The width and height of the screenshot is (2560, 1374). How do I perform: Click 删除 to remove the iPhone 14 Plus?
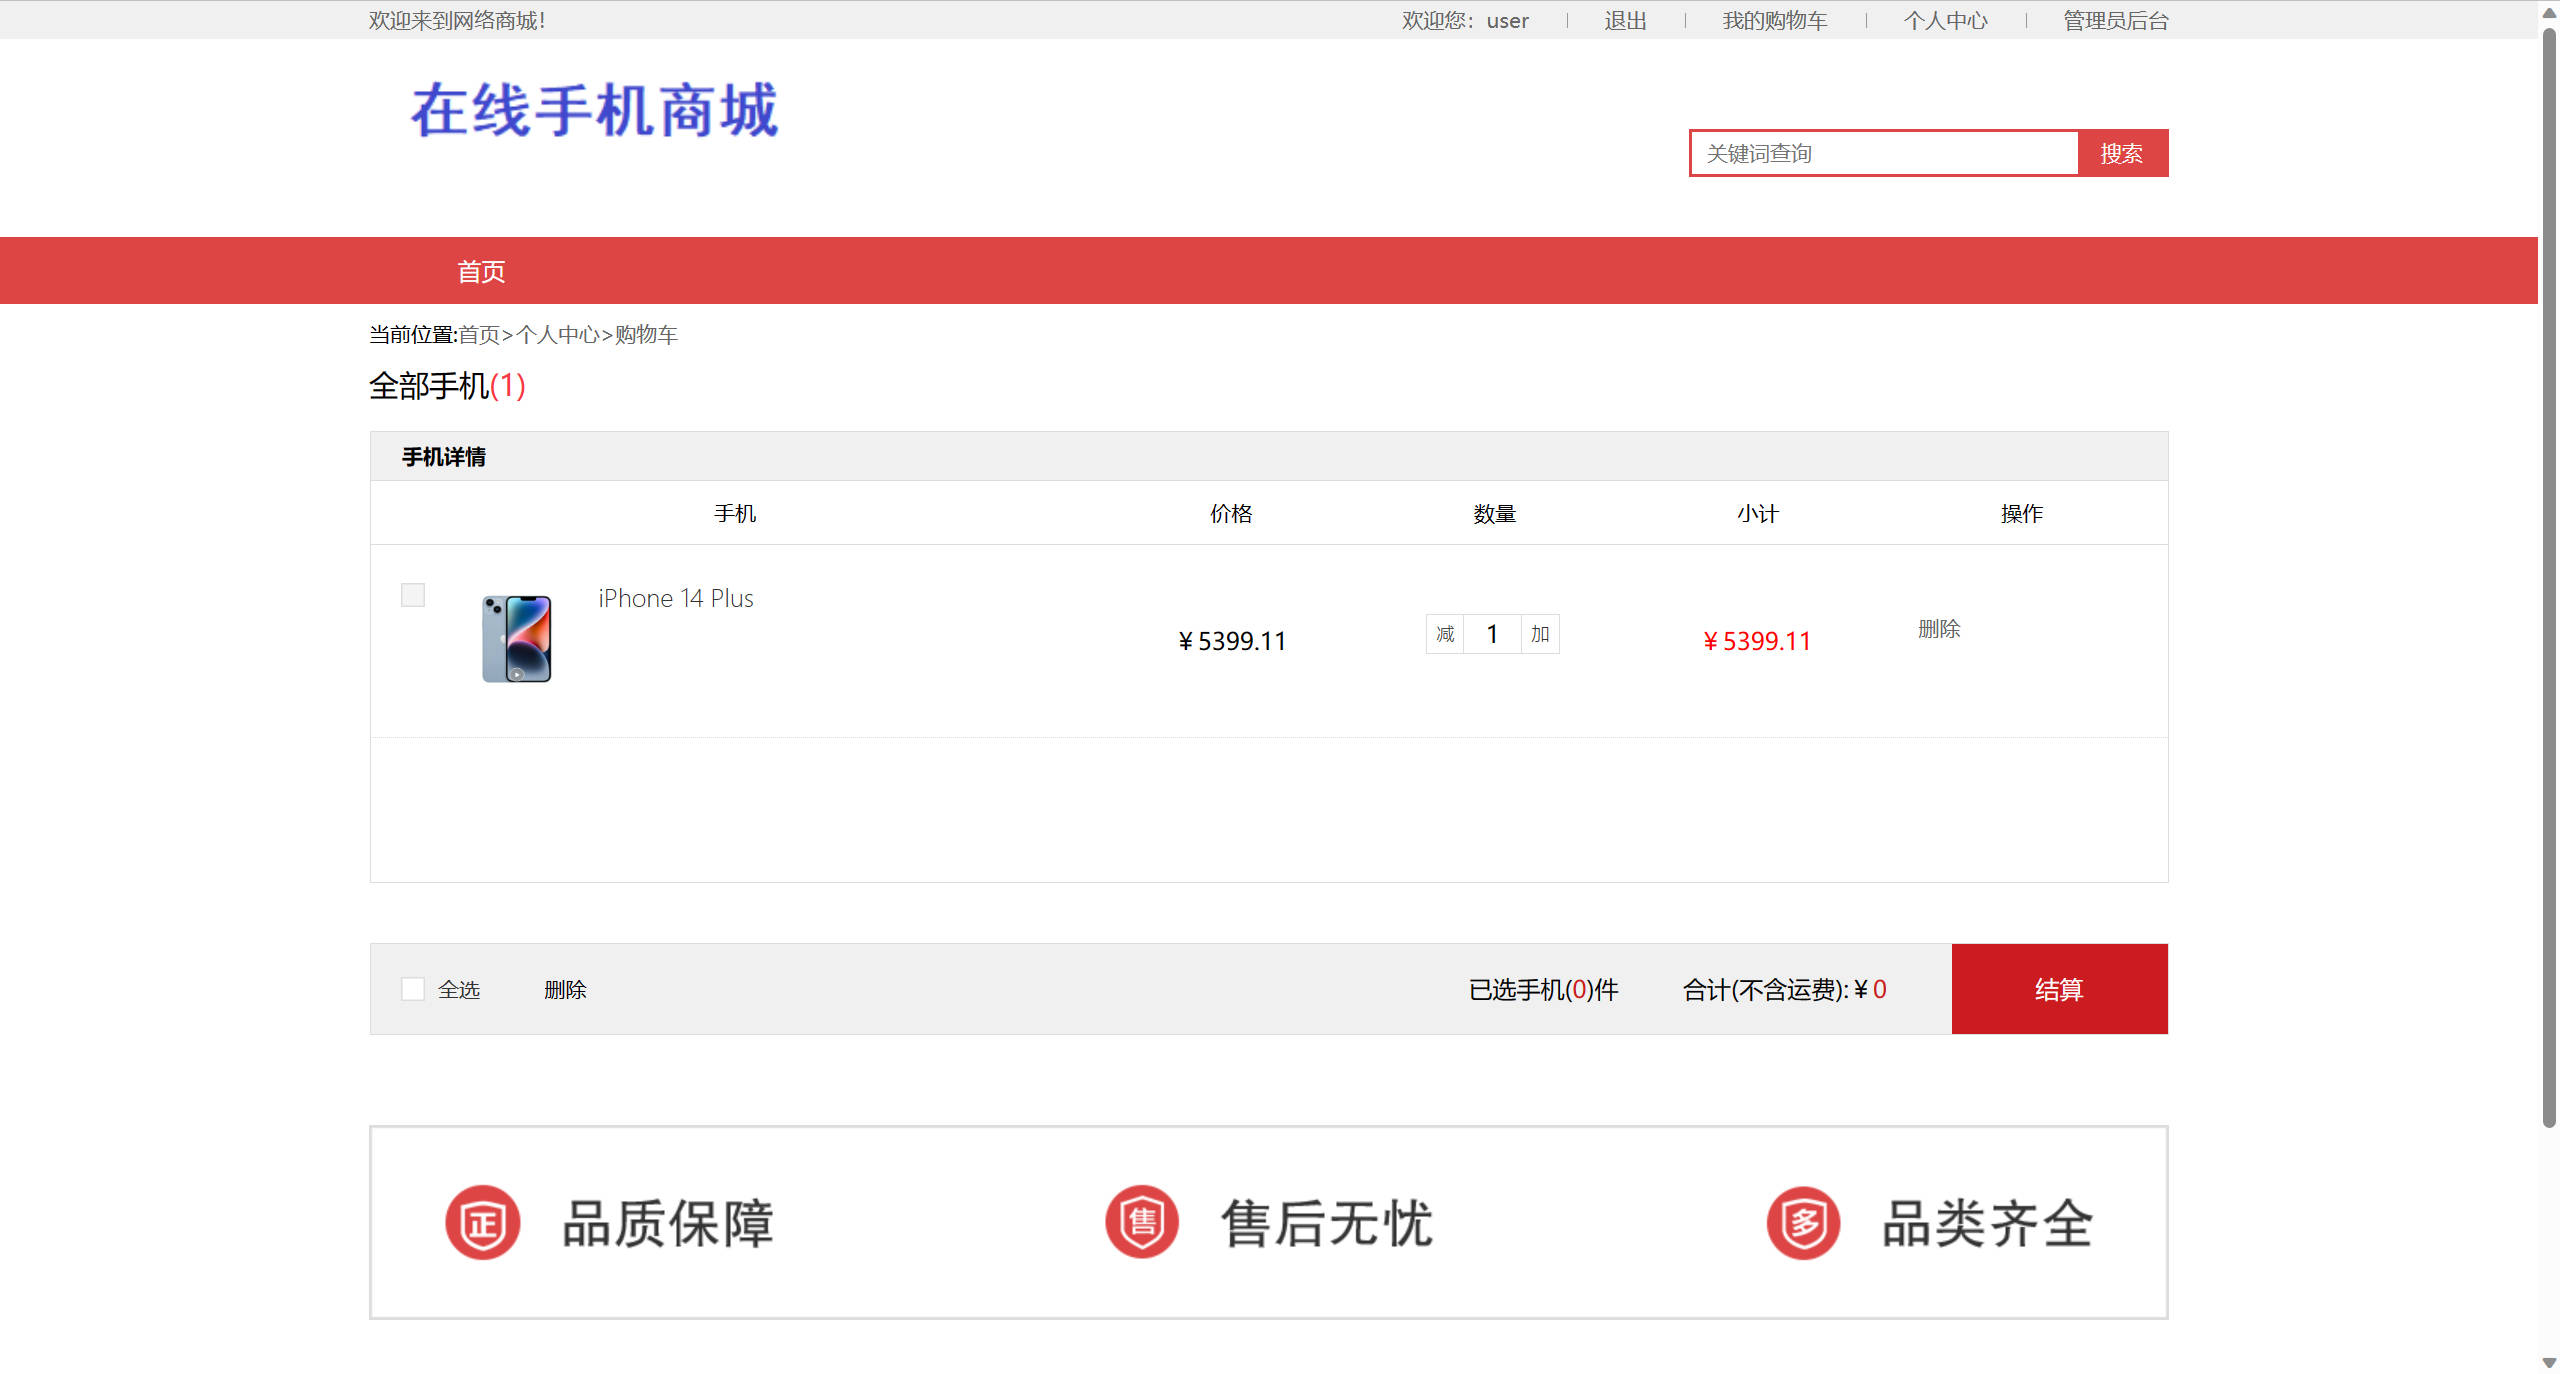1940,629
